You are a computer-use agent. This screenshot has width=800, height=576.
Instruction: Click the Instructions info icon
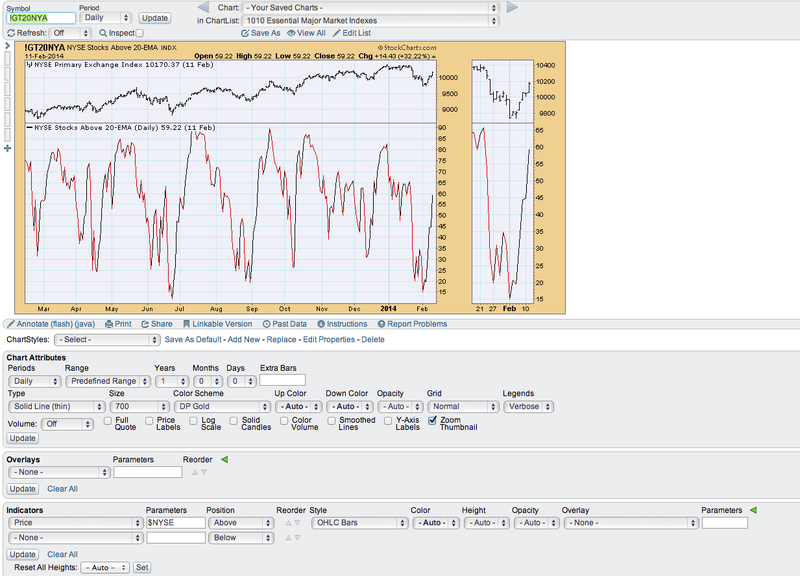(x=321, y=324)
